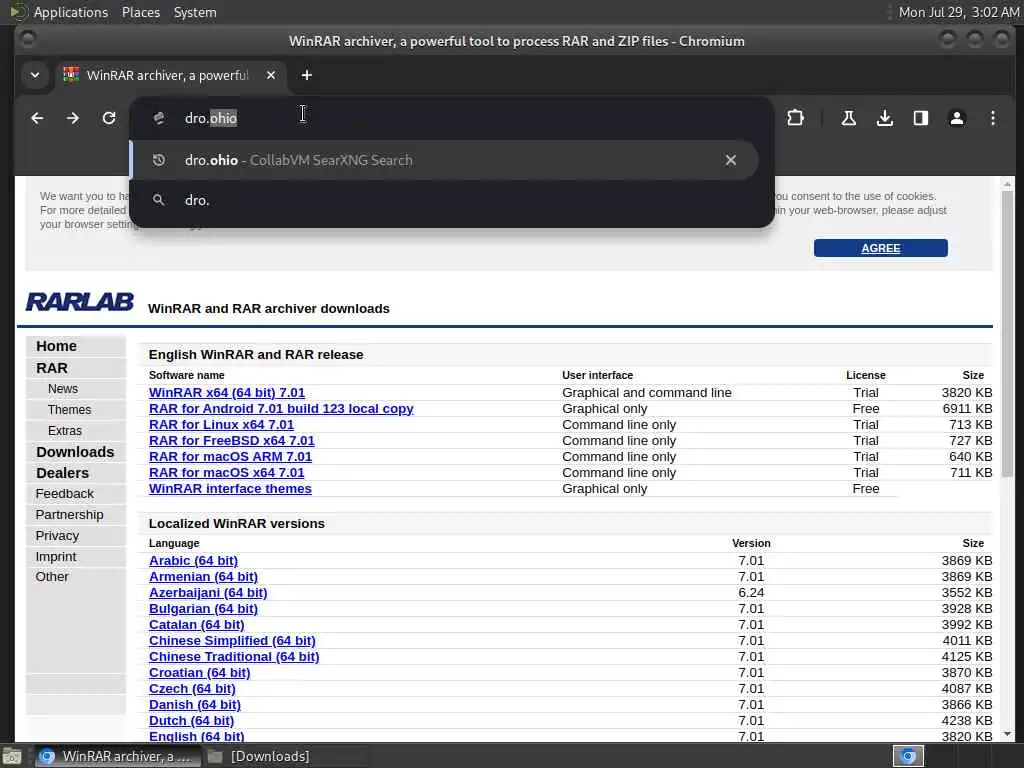Open the Imprint sidebar link
1024x768 pixels.
point(56,556)
